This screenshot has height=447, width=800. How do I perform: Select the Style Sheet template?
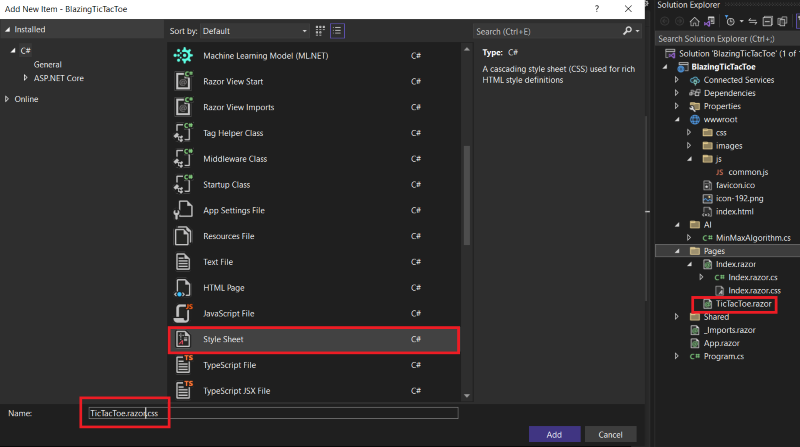[x=314, y=339]
